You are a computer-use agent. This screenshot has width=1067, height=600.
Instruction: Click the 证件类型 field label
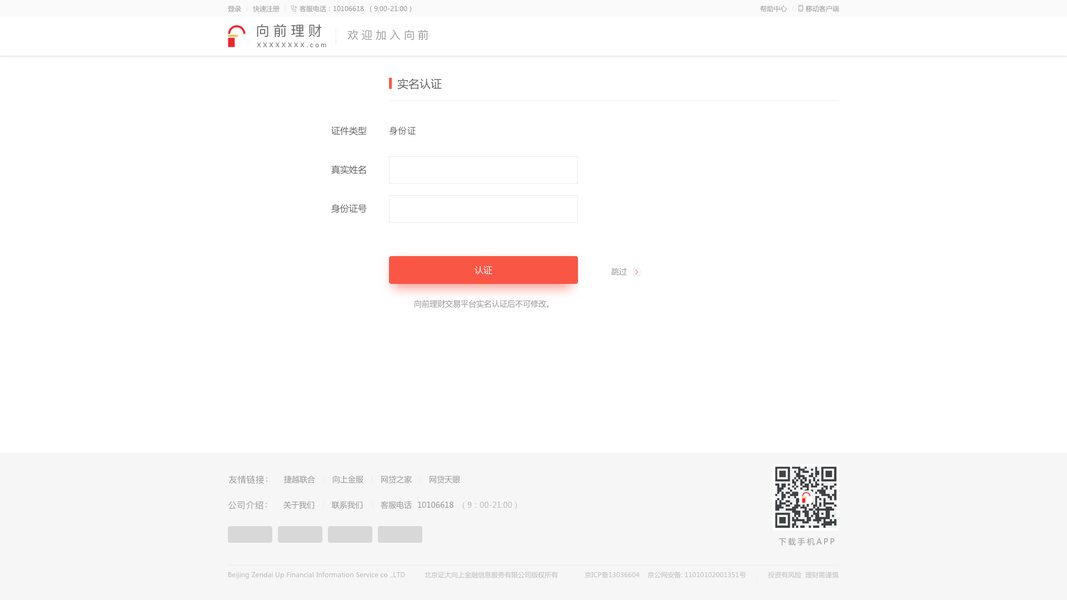(348, 131)
